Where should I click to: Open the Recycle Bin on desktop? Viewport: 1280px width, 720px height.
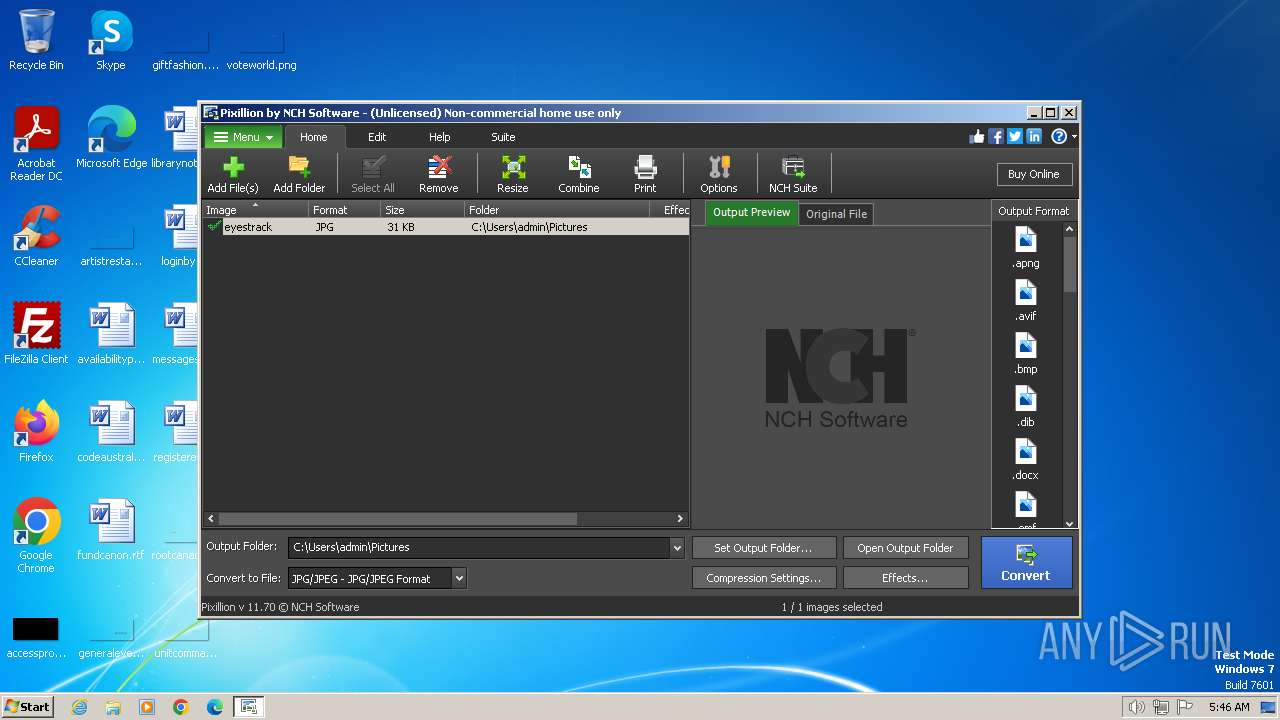[36, 40]
